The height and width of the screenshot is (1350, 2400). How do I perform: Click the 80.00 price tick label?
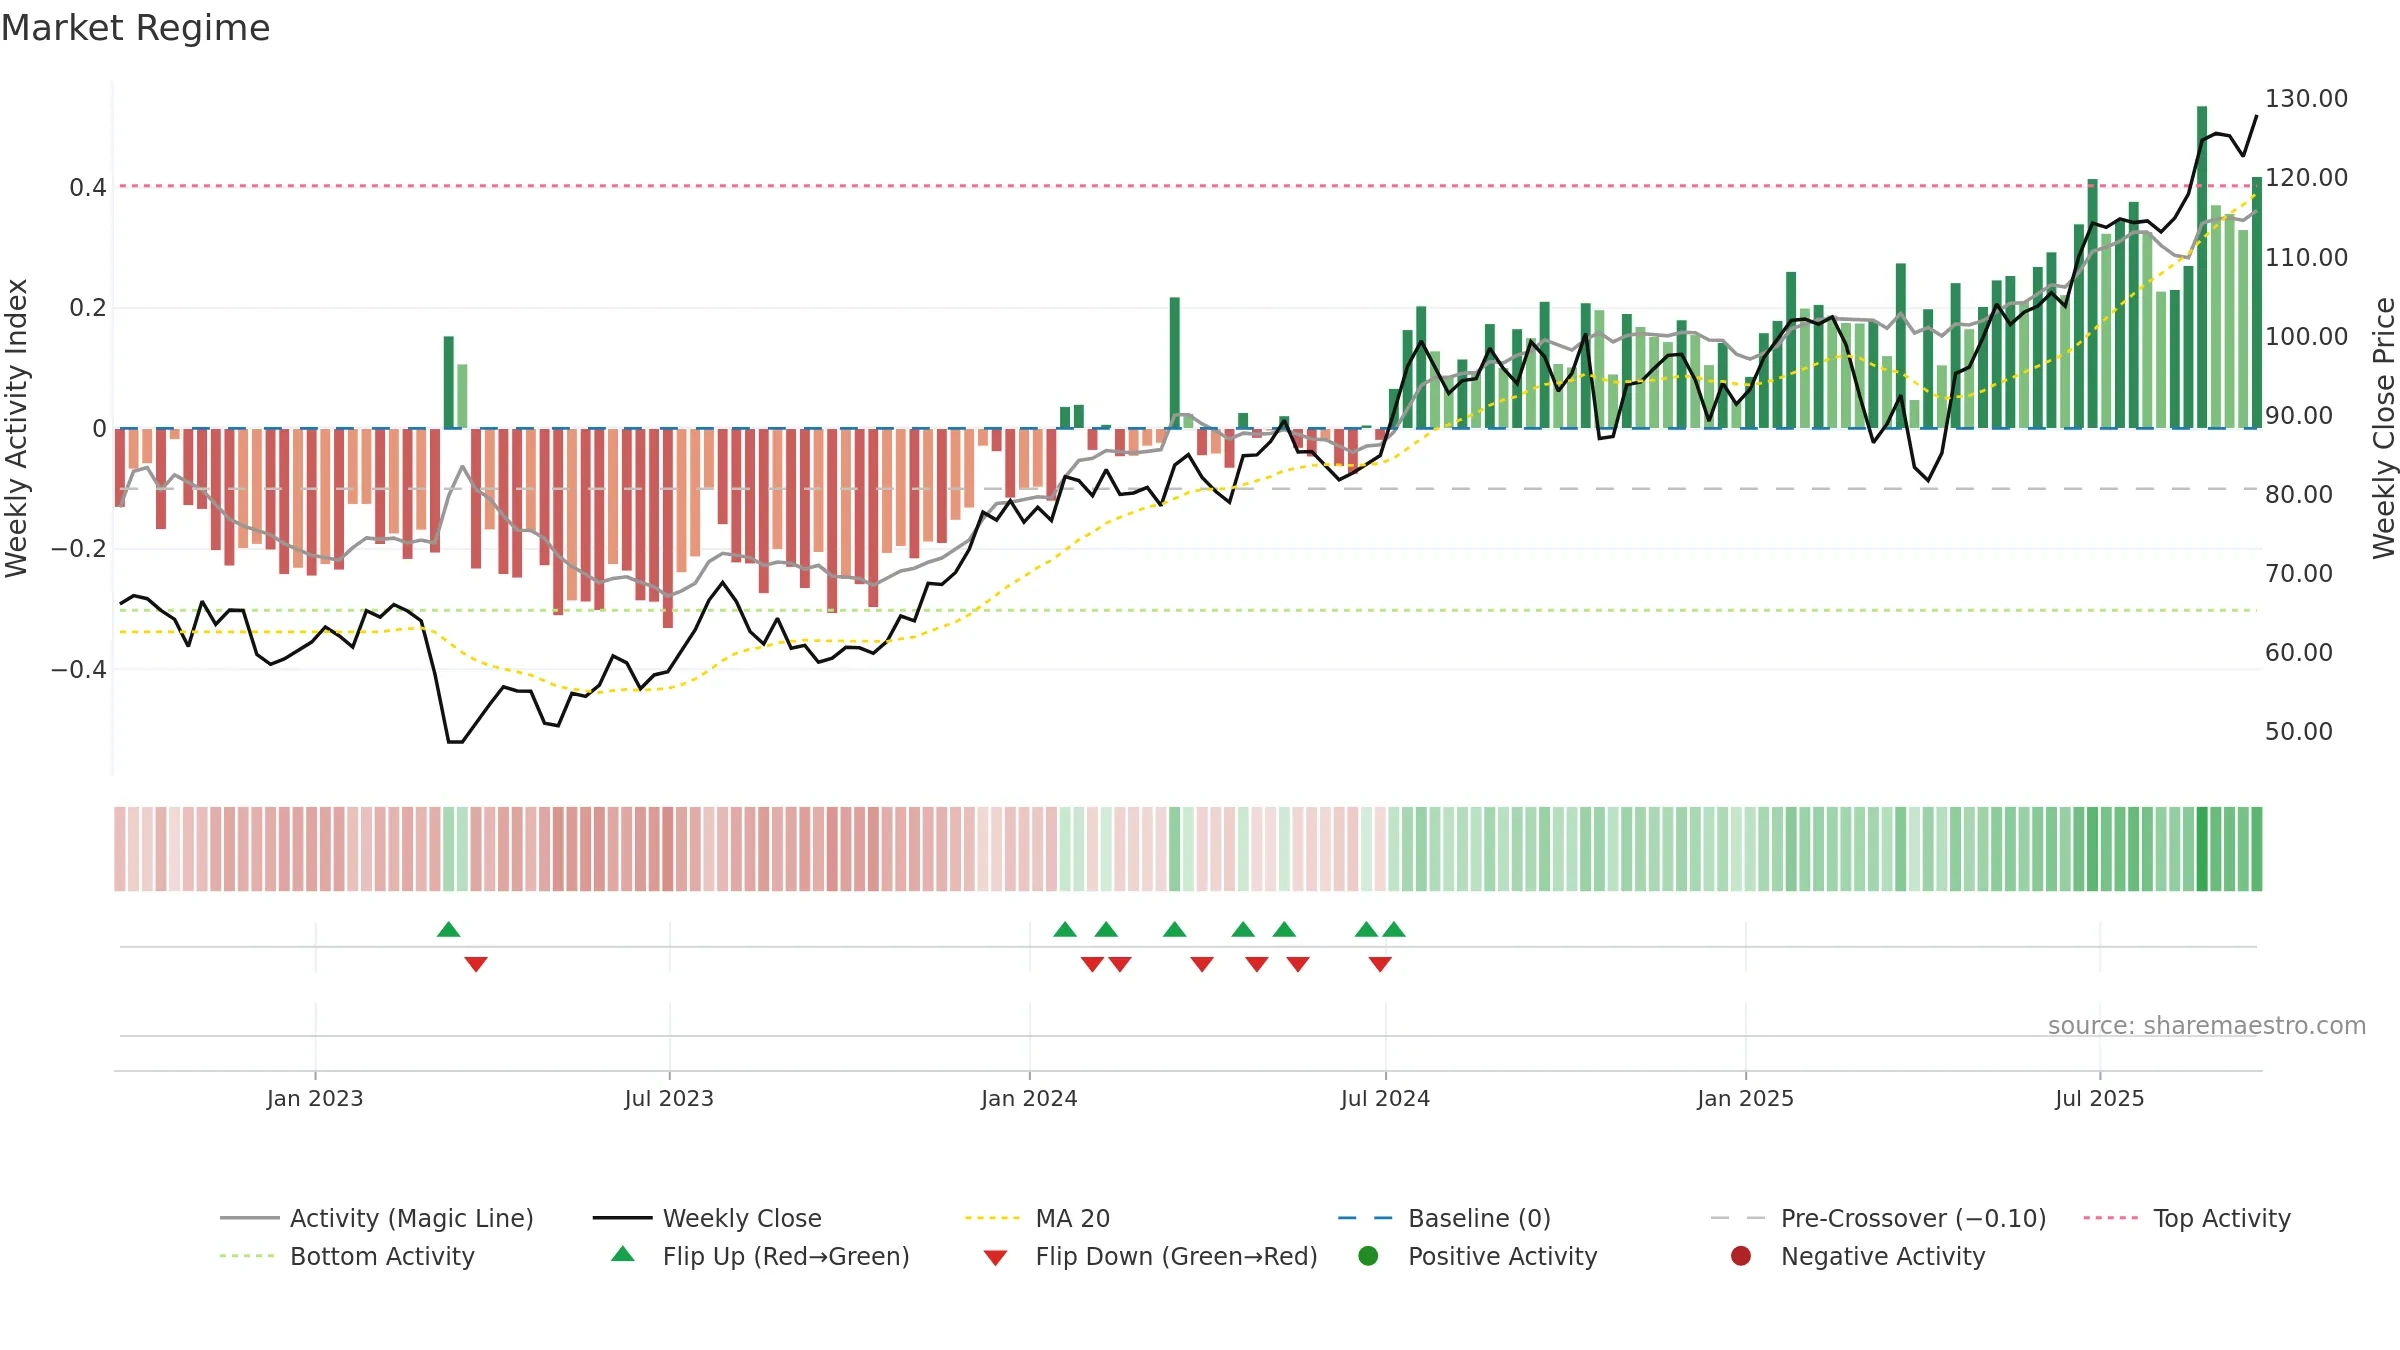pos(2299,494)
